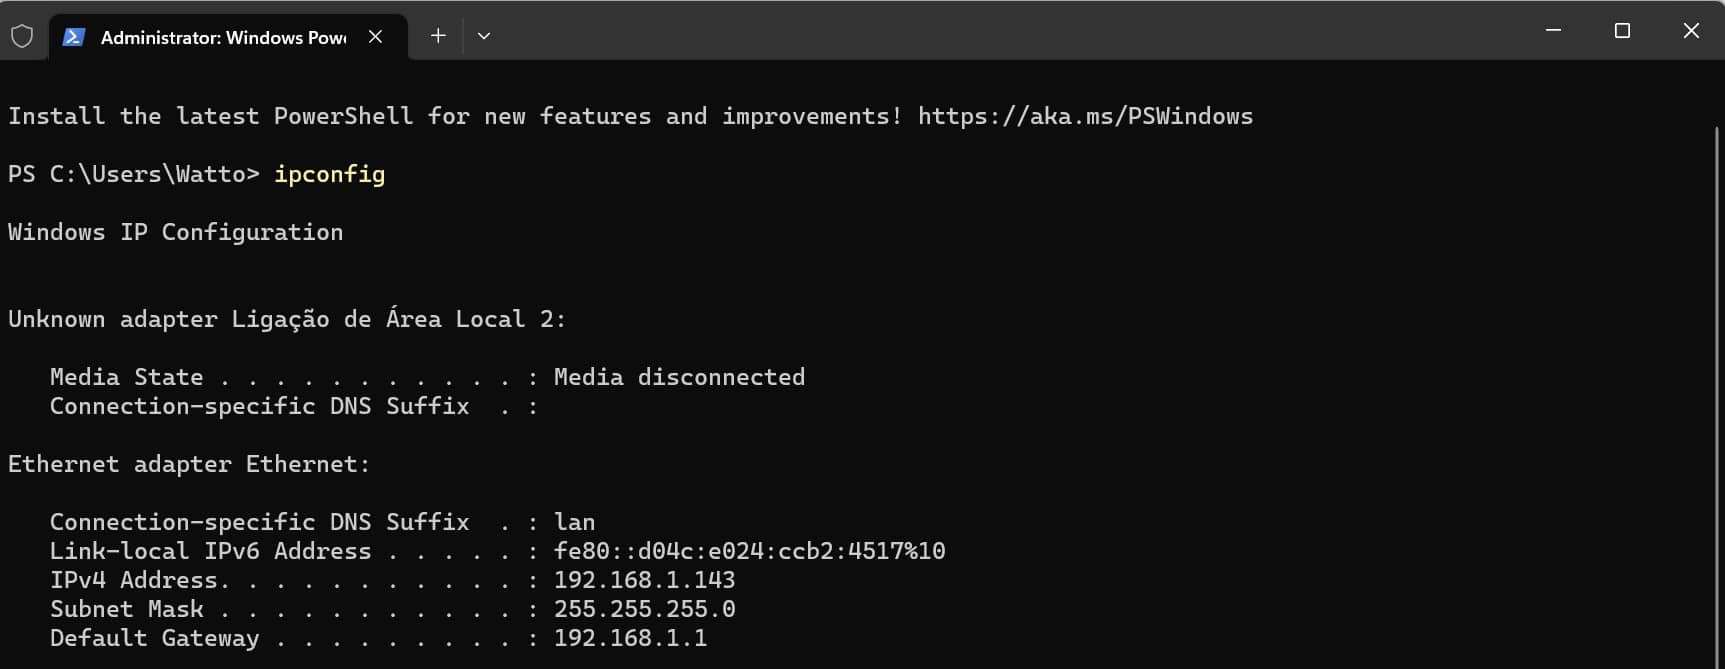This screenshot has width=1725, height=669.
Task: Close the Administrator: Windows PowerShell tab
Action: 375,37
